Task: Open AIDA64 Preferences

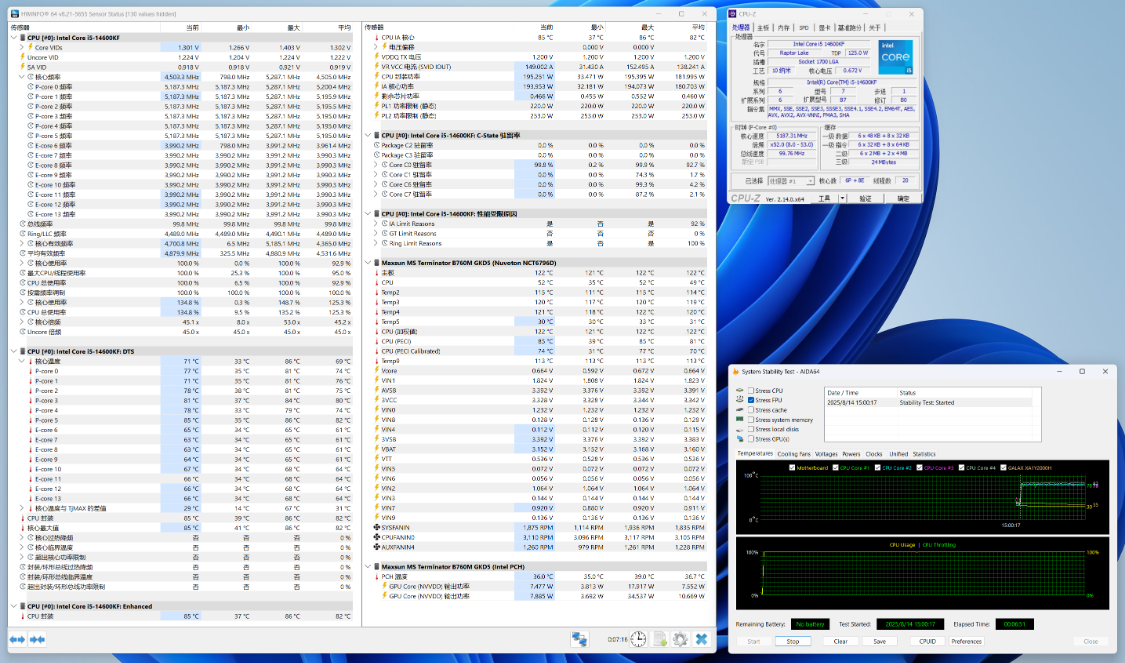Action: tap(966, 641)
